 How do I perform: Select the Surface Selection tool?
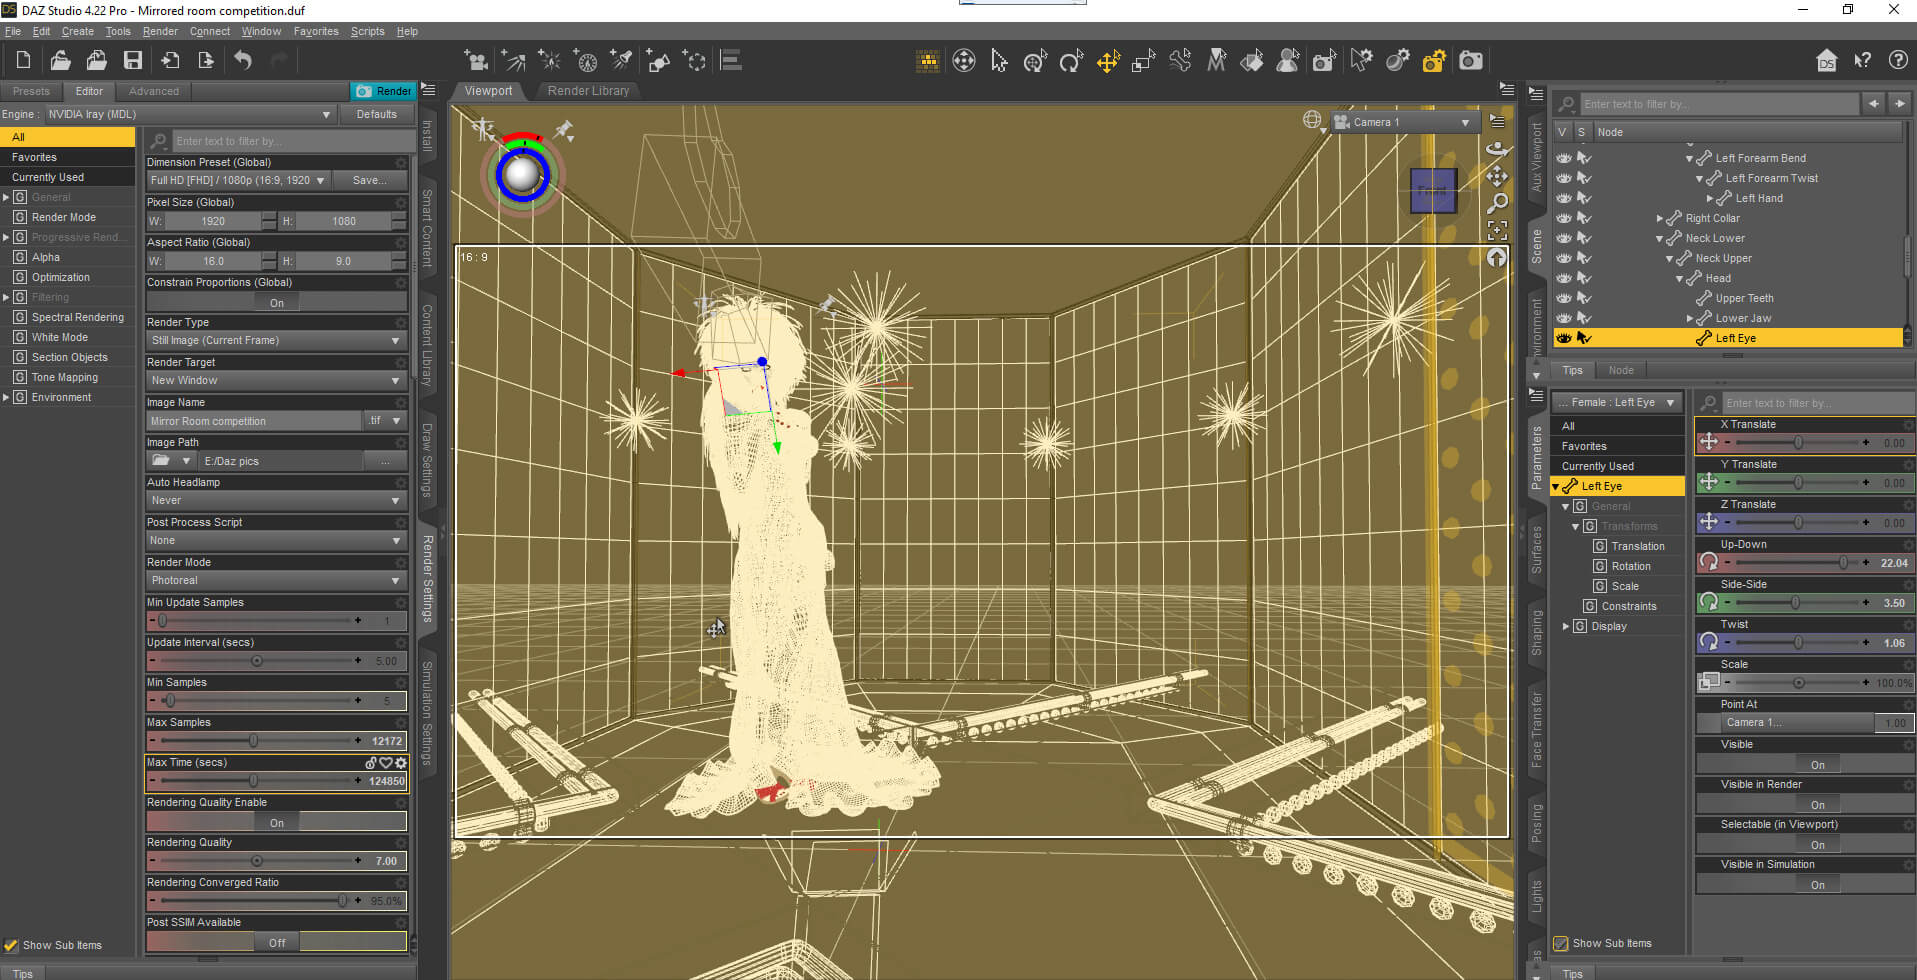1252,61
